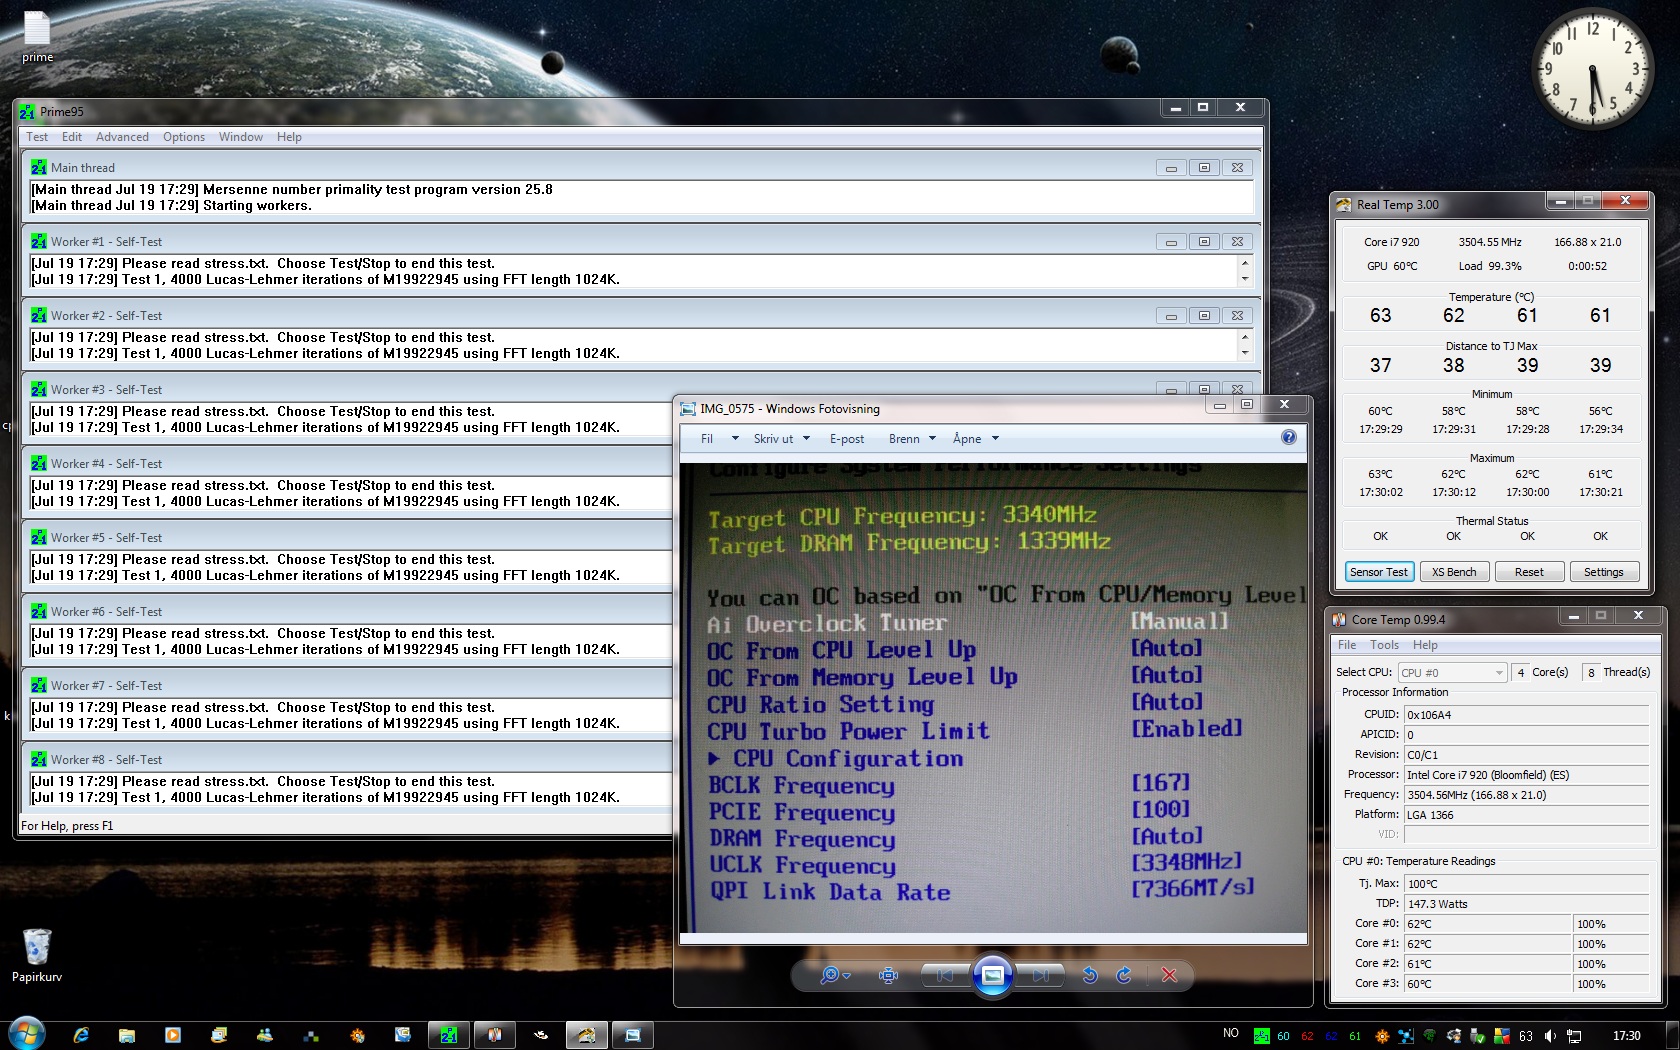Open the Brenn dropdown
Image resolution: width=1680 pixels, height=1050 pixels.
pos(912,439)
